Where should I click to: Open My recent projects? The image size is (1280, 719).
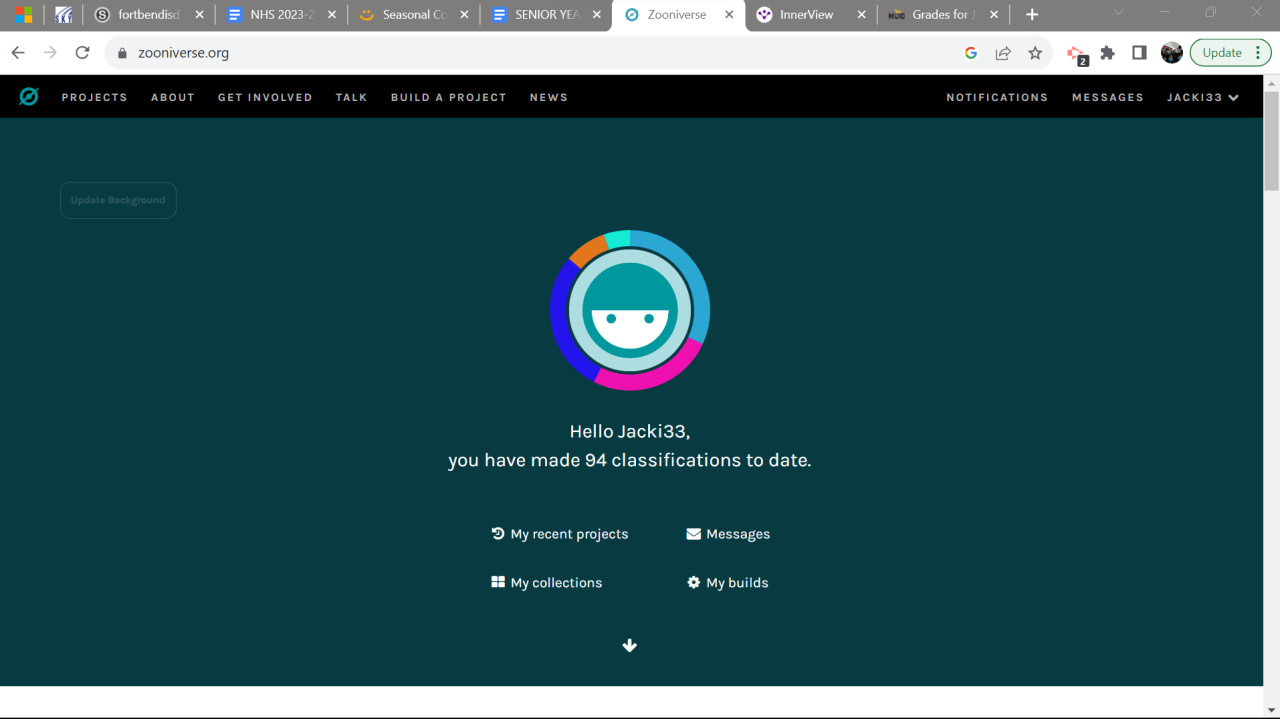tap(560, 534)
